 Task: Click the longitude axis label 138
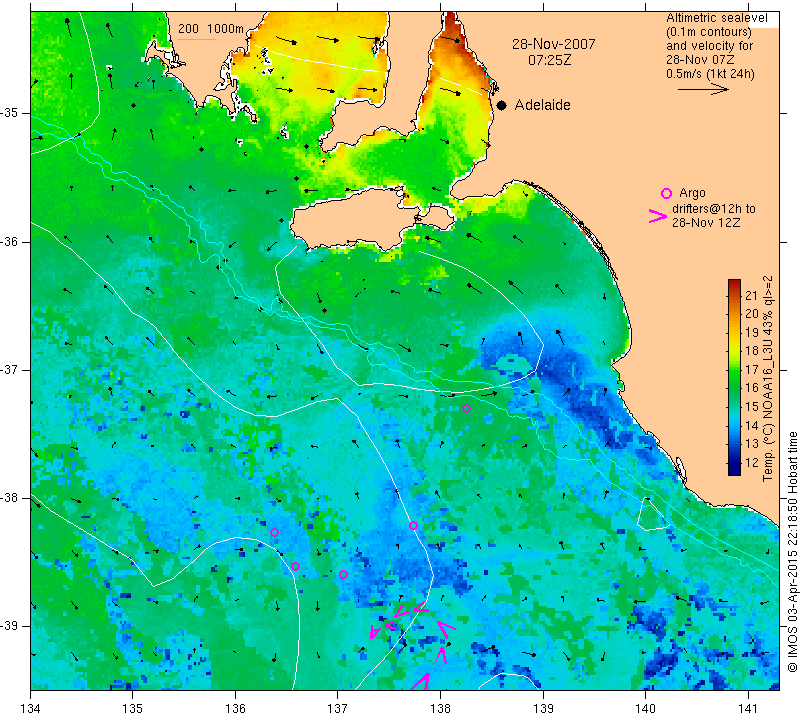point(440,708)
